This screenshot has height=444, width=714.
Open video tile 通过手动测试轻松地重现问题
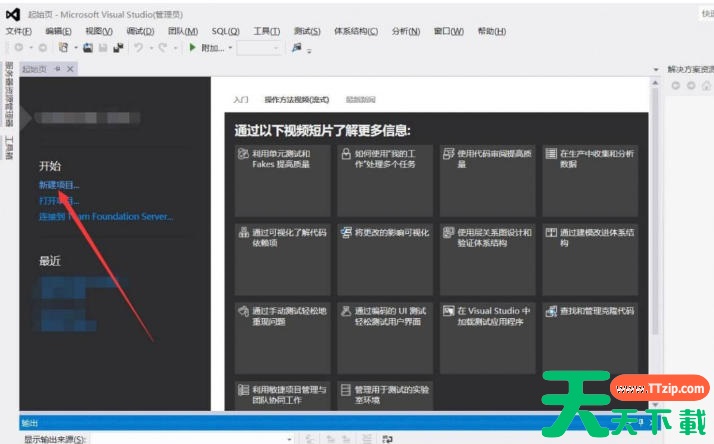pos(282,338)
